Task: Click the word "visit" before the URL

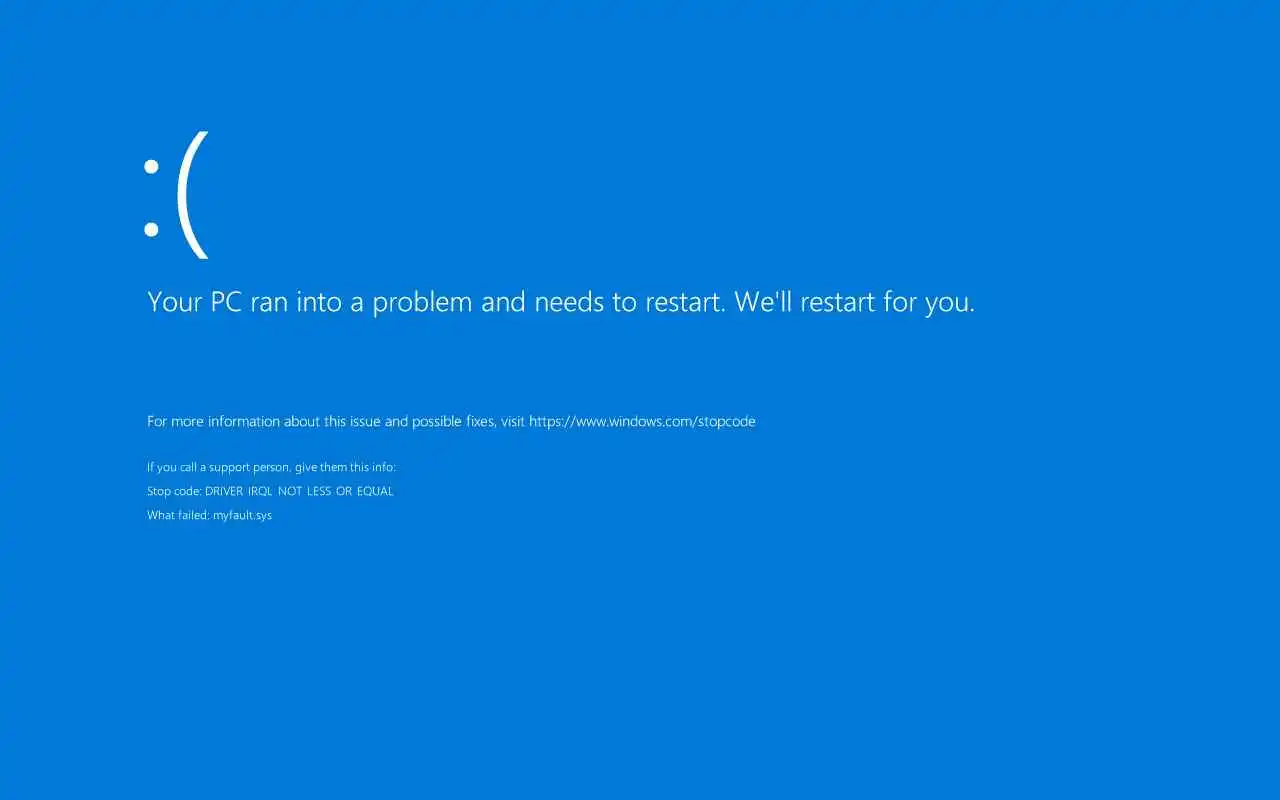Action: click(x=513, y=422)
